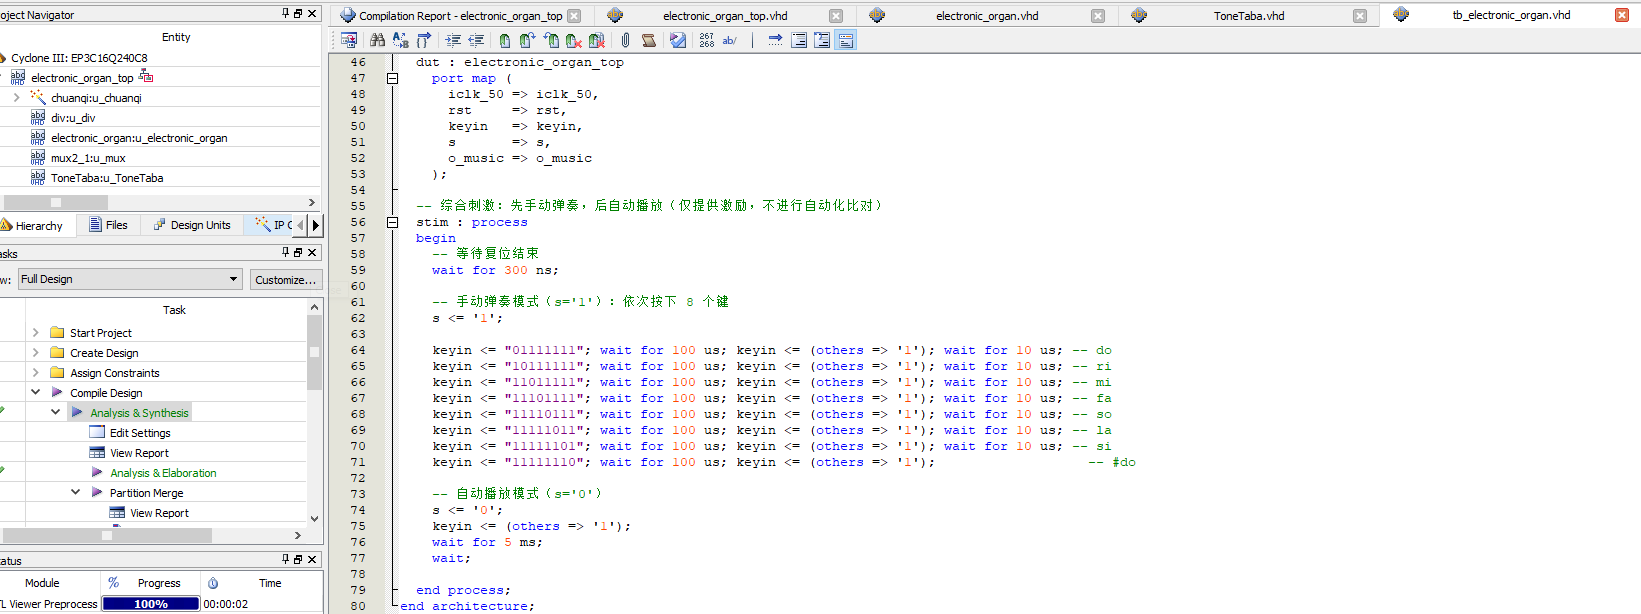Click the insert template scroll icon
The image size is (1641, 614).
pos(649,40)
